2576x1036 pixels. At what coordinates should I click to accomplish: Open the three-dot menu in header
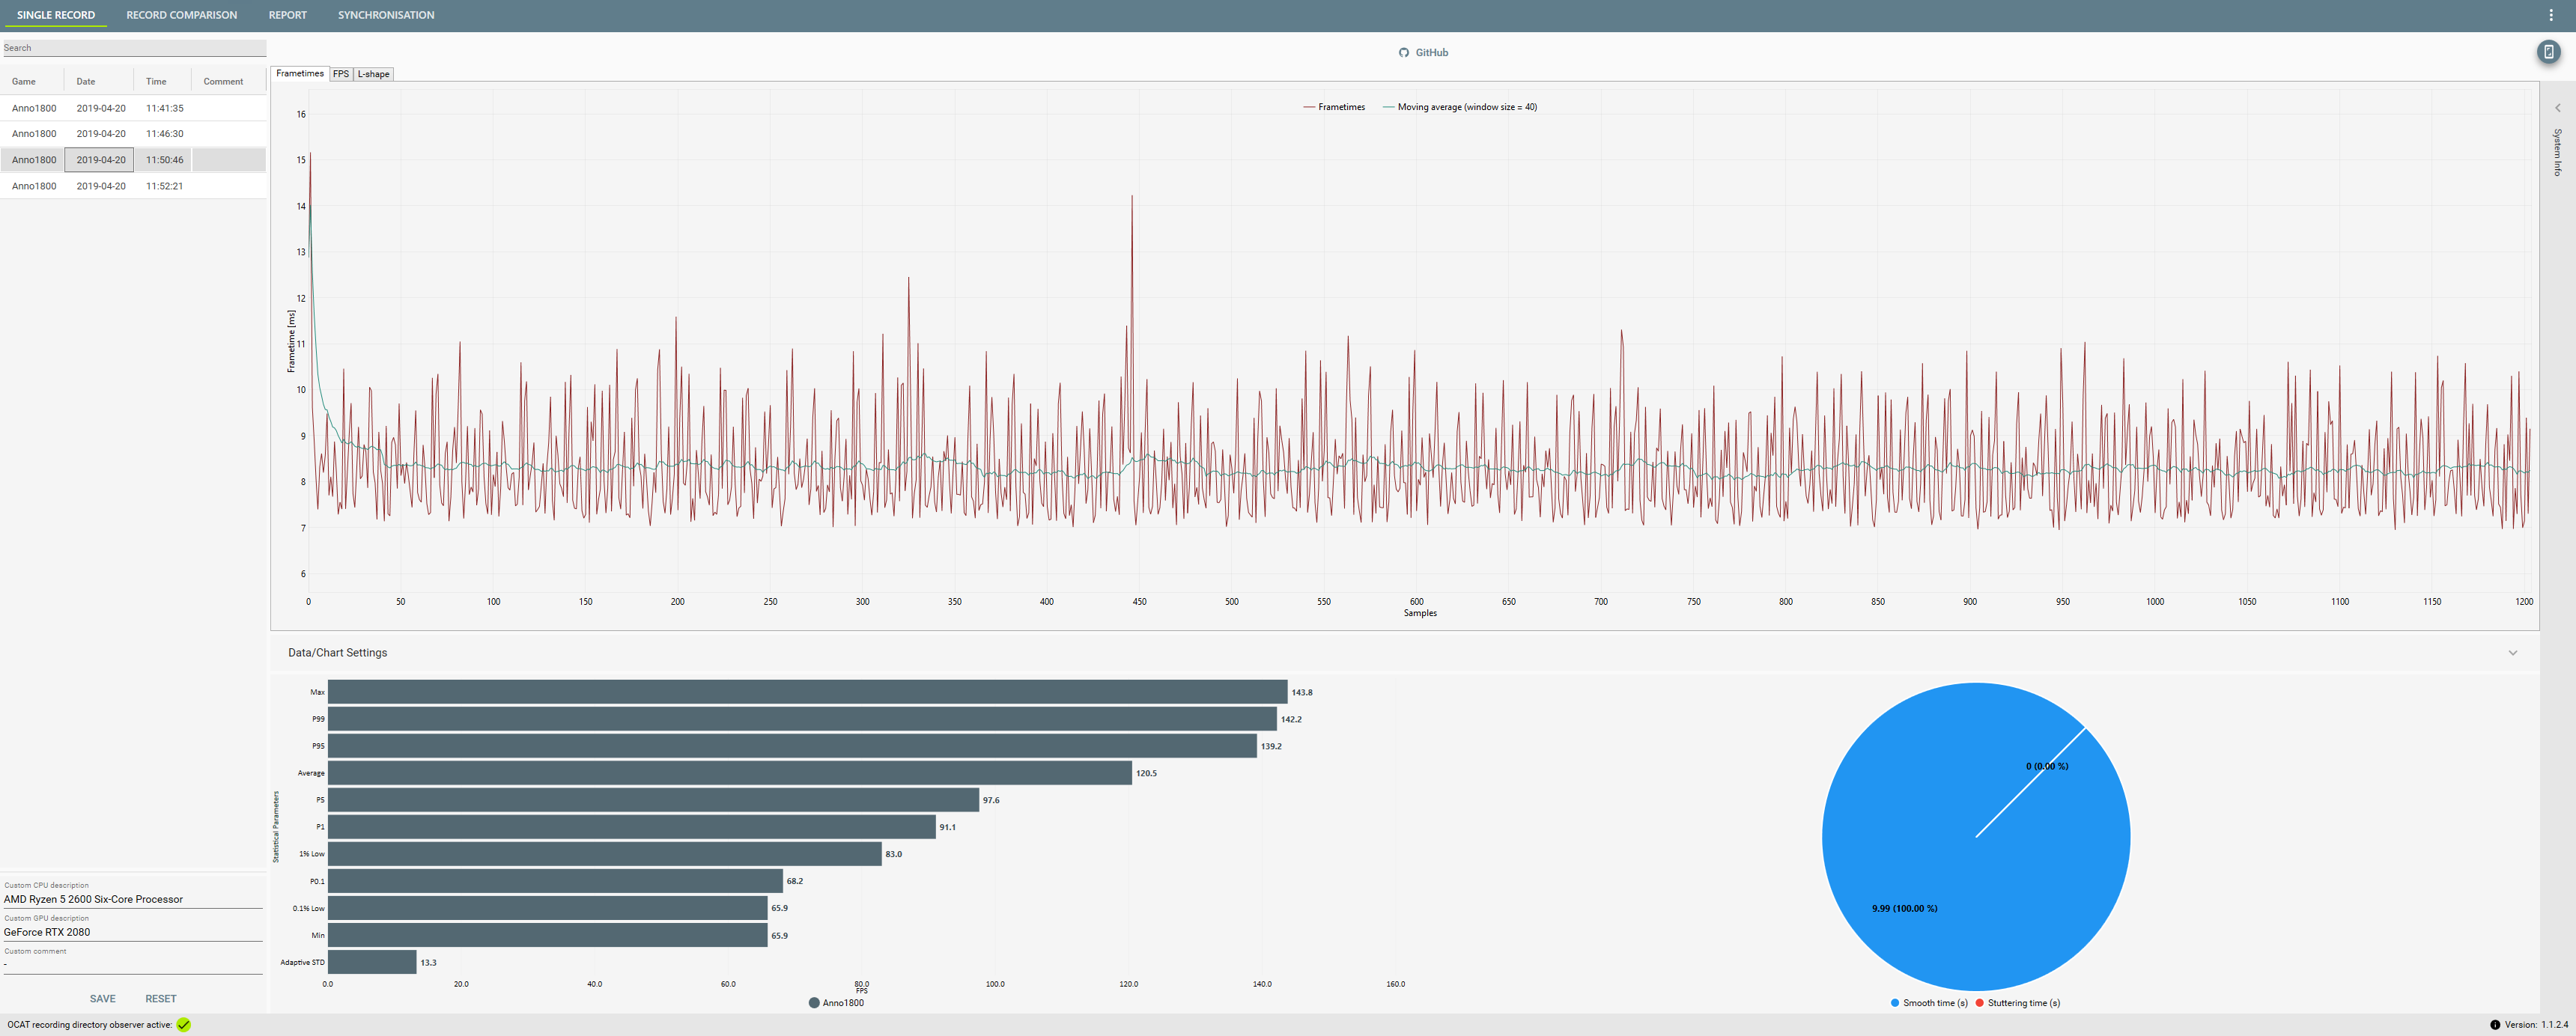click(x=2551, y=15)
